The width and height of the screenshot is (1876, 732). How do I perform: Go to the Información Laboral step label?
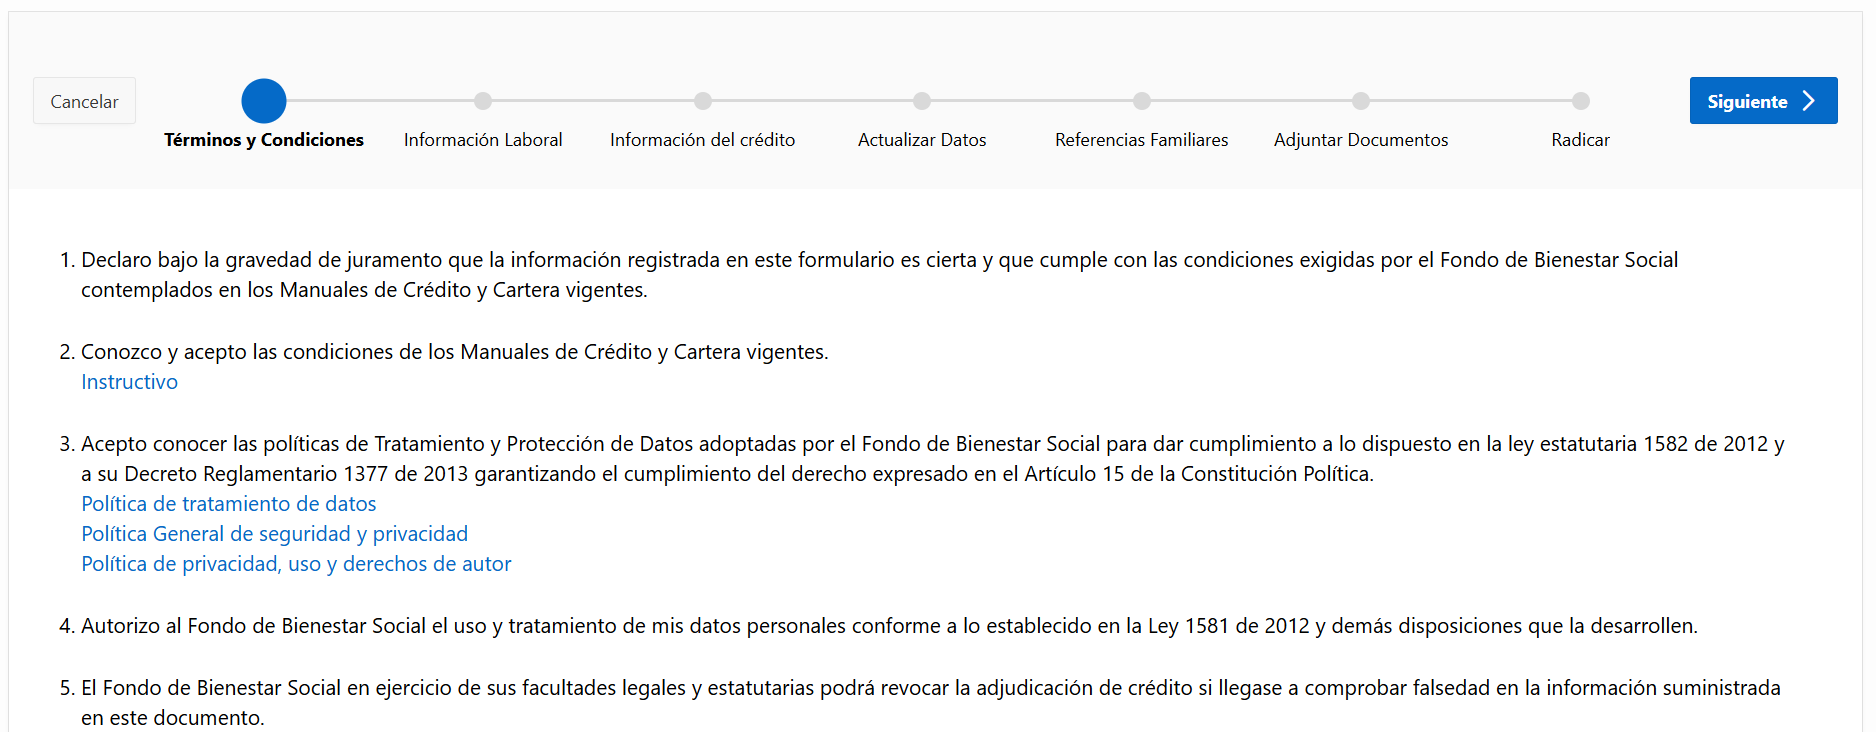tap(483, 140)
